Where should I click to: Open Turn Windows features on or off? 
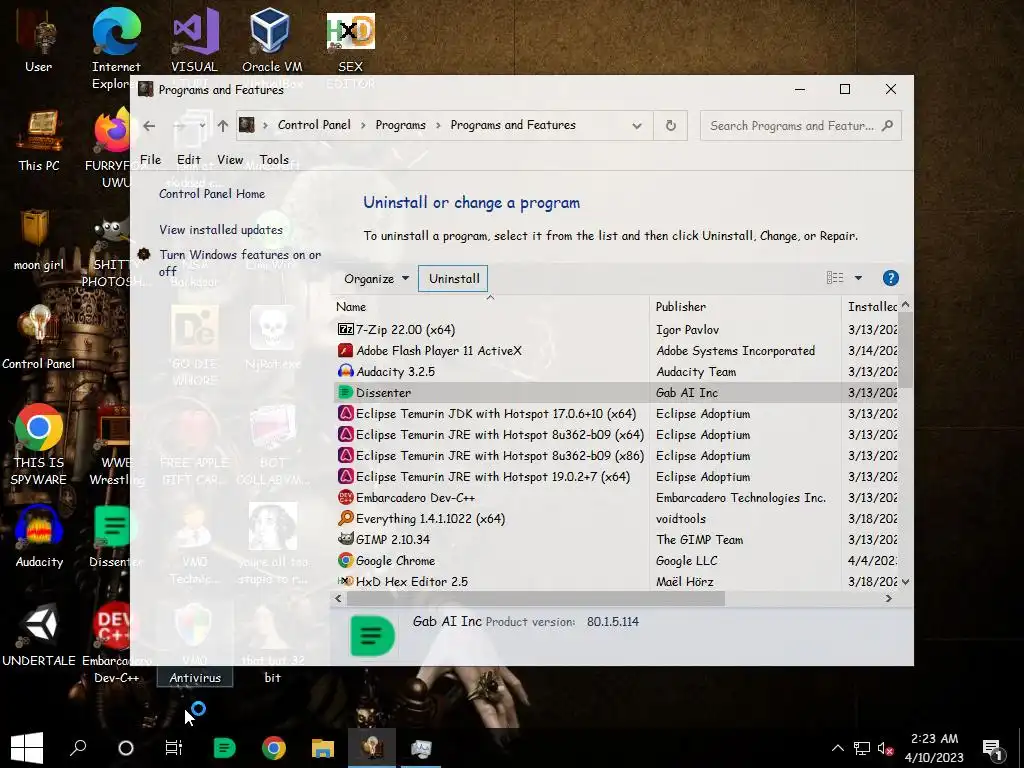tap(240, 263)
